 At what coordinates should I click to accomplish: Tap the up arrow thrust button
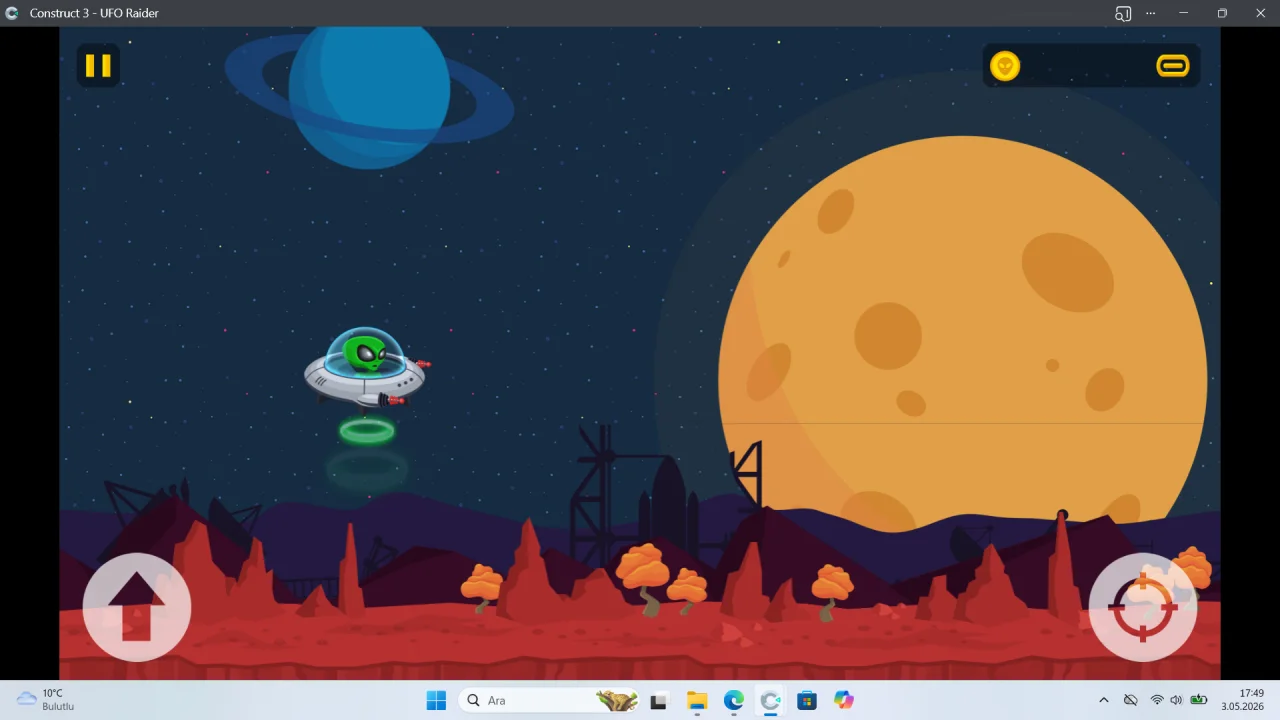(136, 607)
